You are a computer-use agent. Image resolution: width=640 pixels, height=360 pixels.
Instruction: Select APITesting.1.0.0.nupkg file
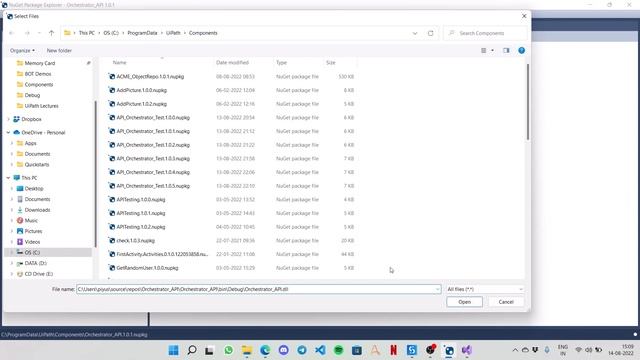[141, 200]
